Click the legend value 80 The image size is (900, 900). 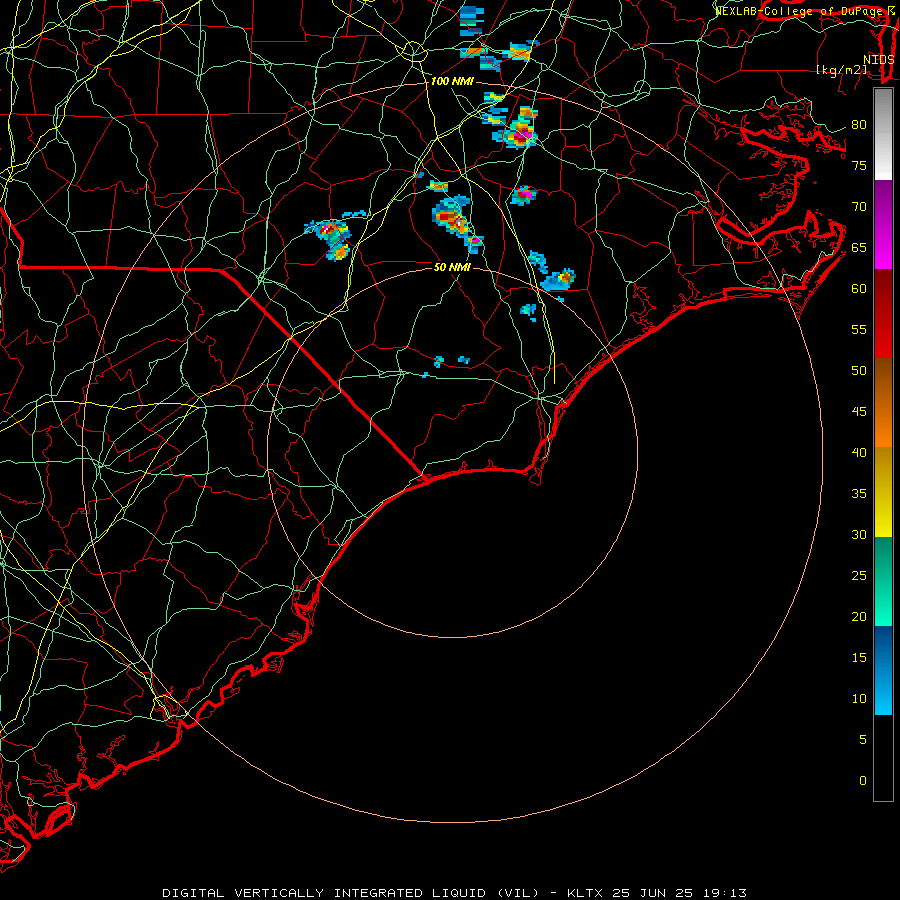coord(859,125)
